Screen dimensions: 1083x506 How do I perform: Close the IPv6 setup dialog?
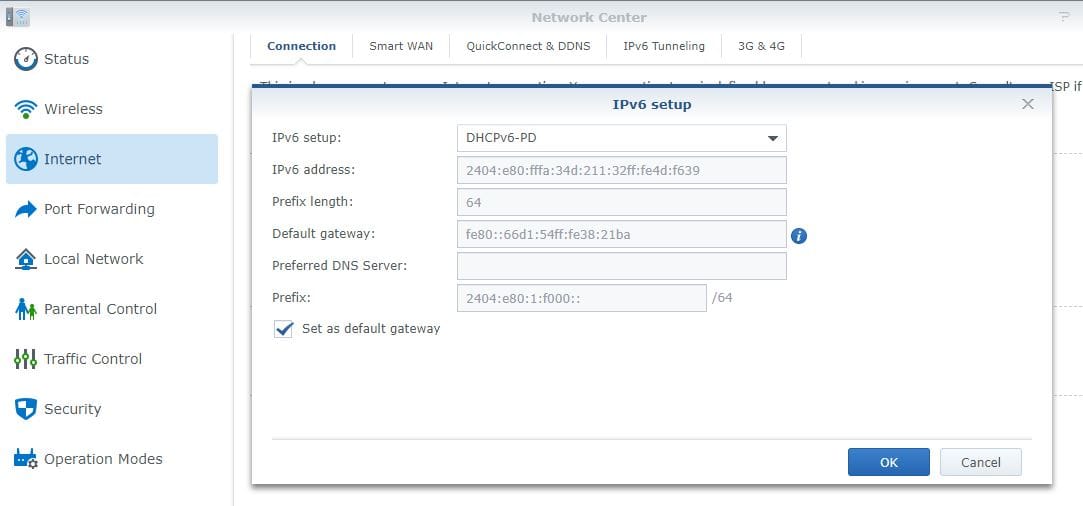[1027, 104]
